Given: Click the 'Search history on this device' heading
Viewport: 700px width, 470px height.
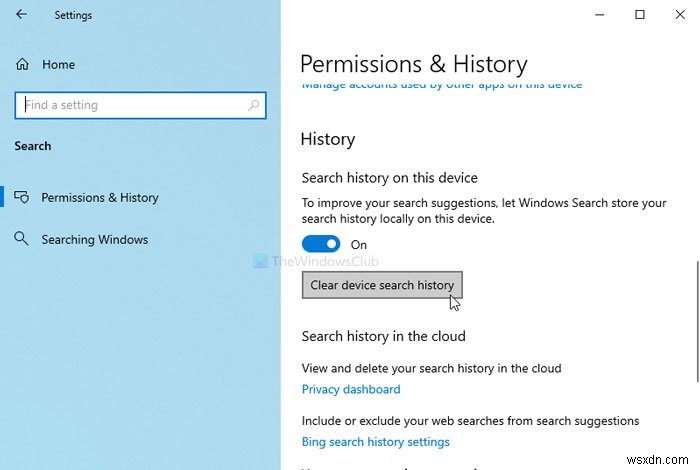Looking at the screenshot, I should coord(389,178).
